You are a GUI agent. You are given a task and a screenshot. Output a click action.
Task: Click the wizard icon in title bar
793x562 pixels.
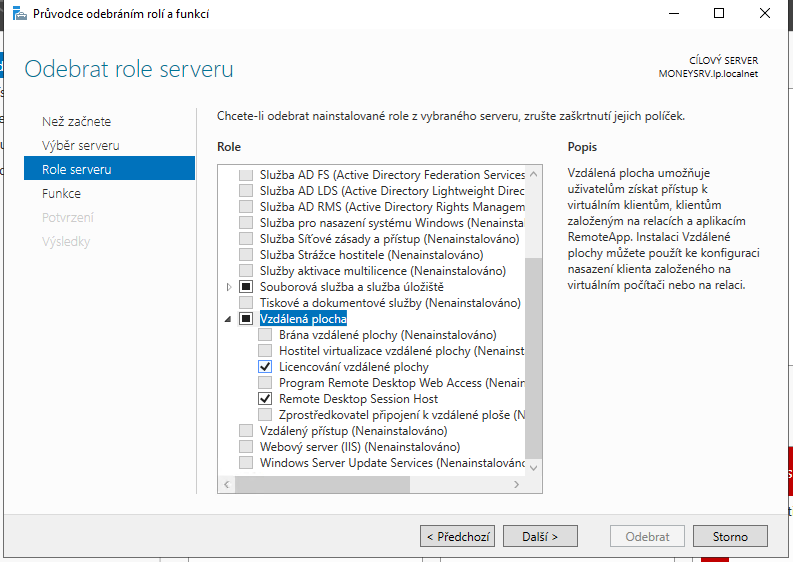(x=19, y=14)
